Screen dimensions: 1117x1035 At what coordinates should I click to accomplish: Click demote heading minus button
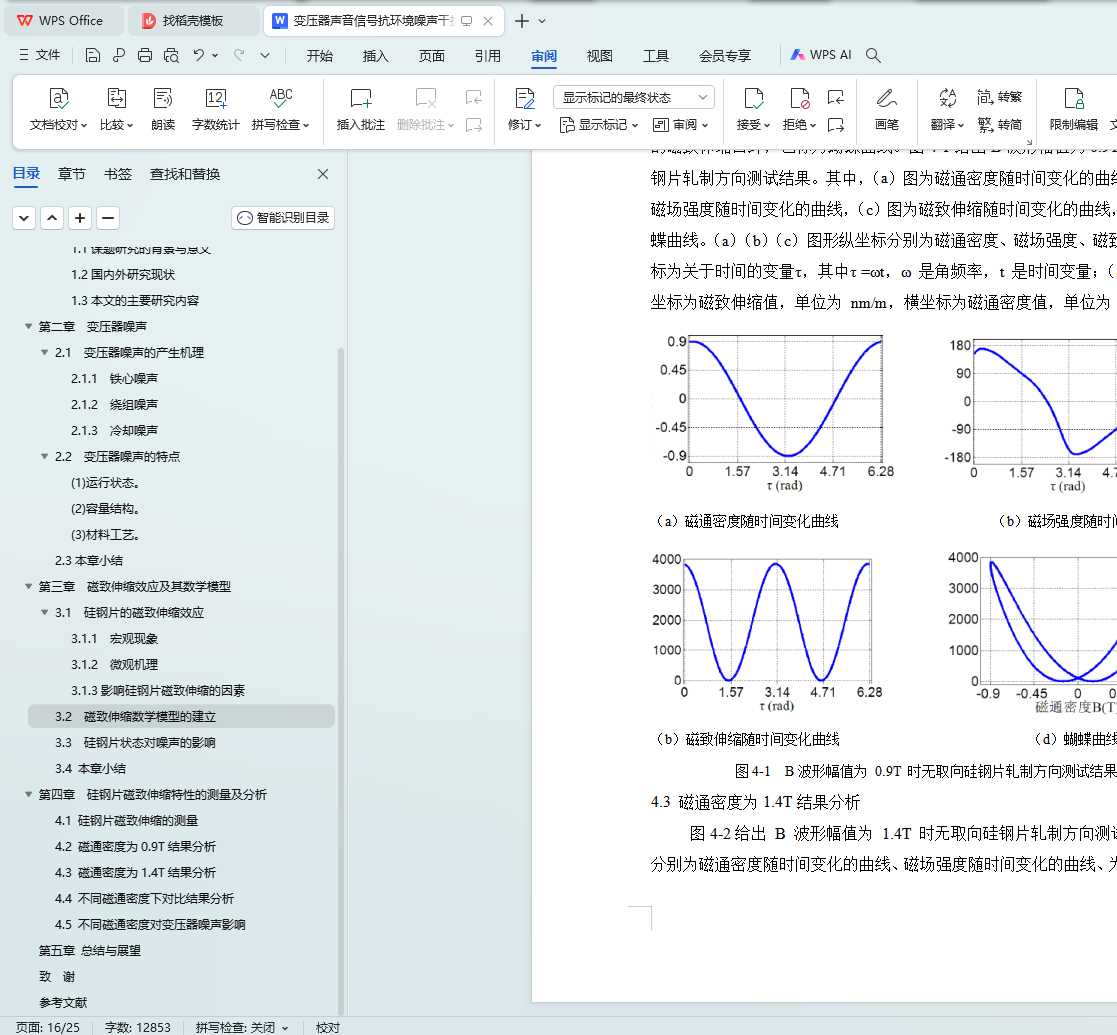click(108, 218)
